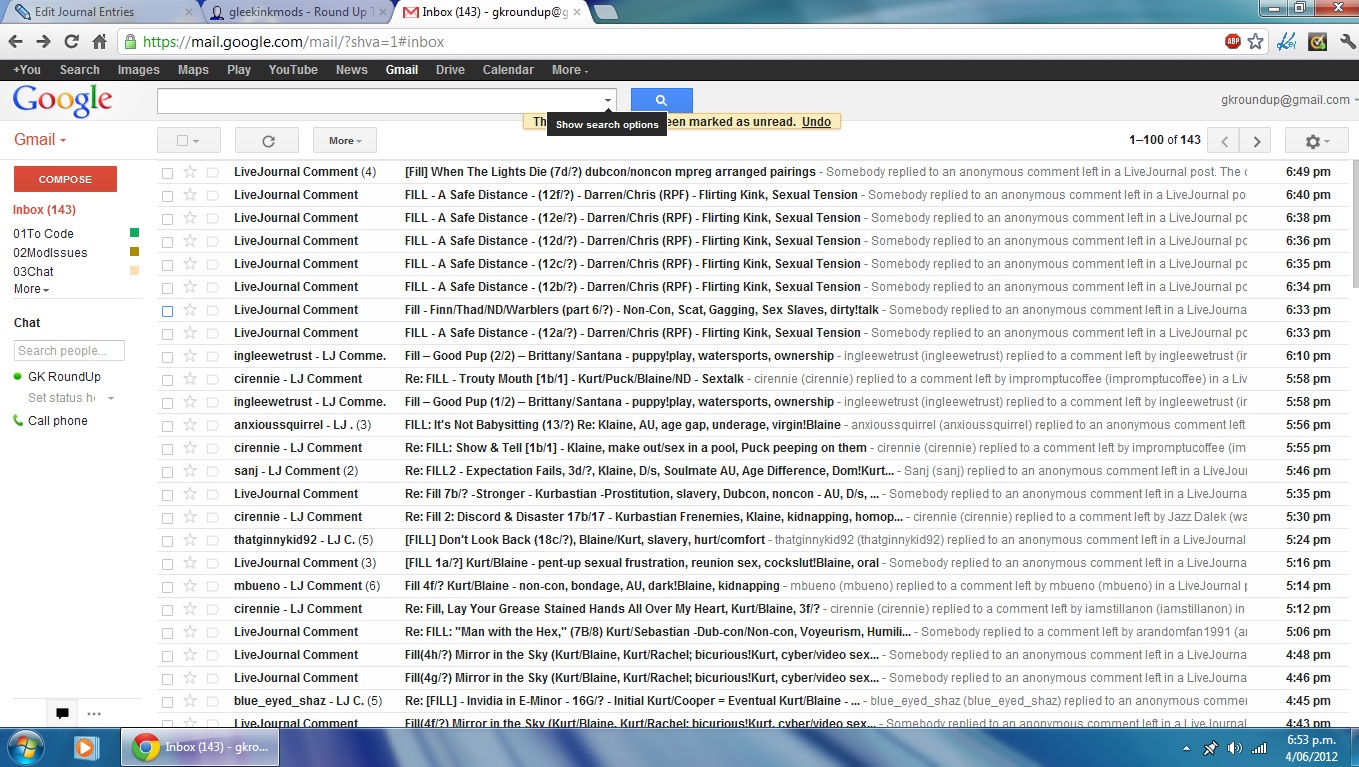Open the select-all checkbox dropdown
Viewport: 1359px width, 767px height.
[188, 141]
